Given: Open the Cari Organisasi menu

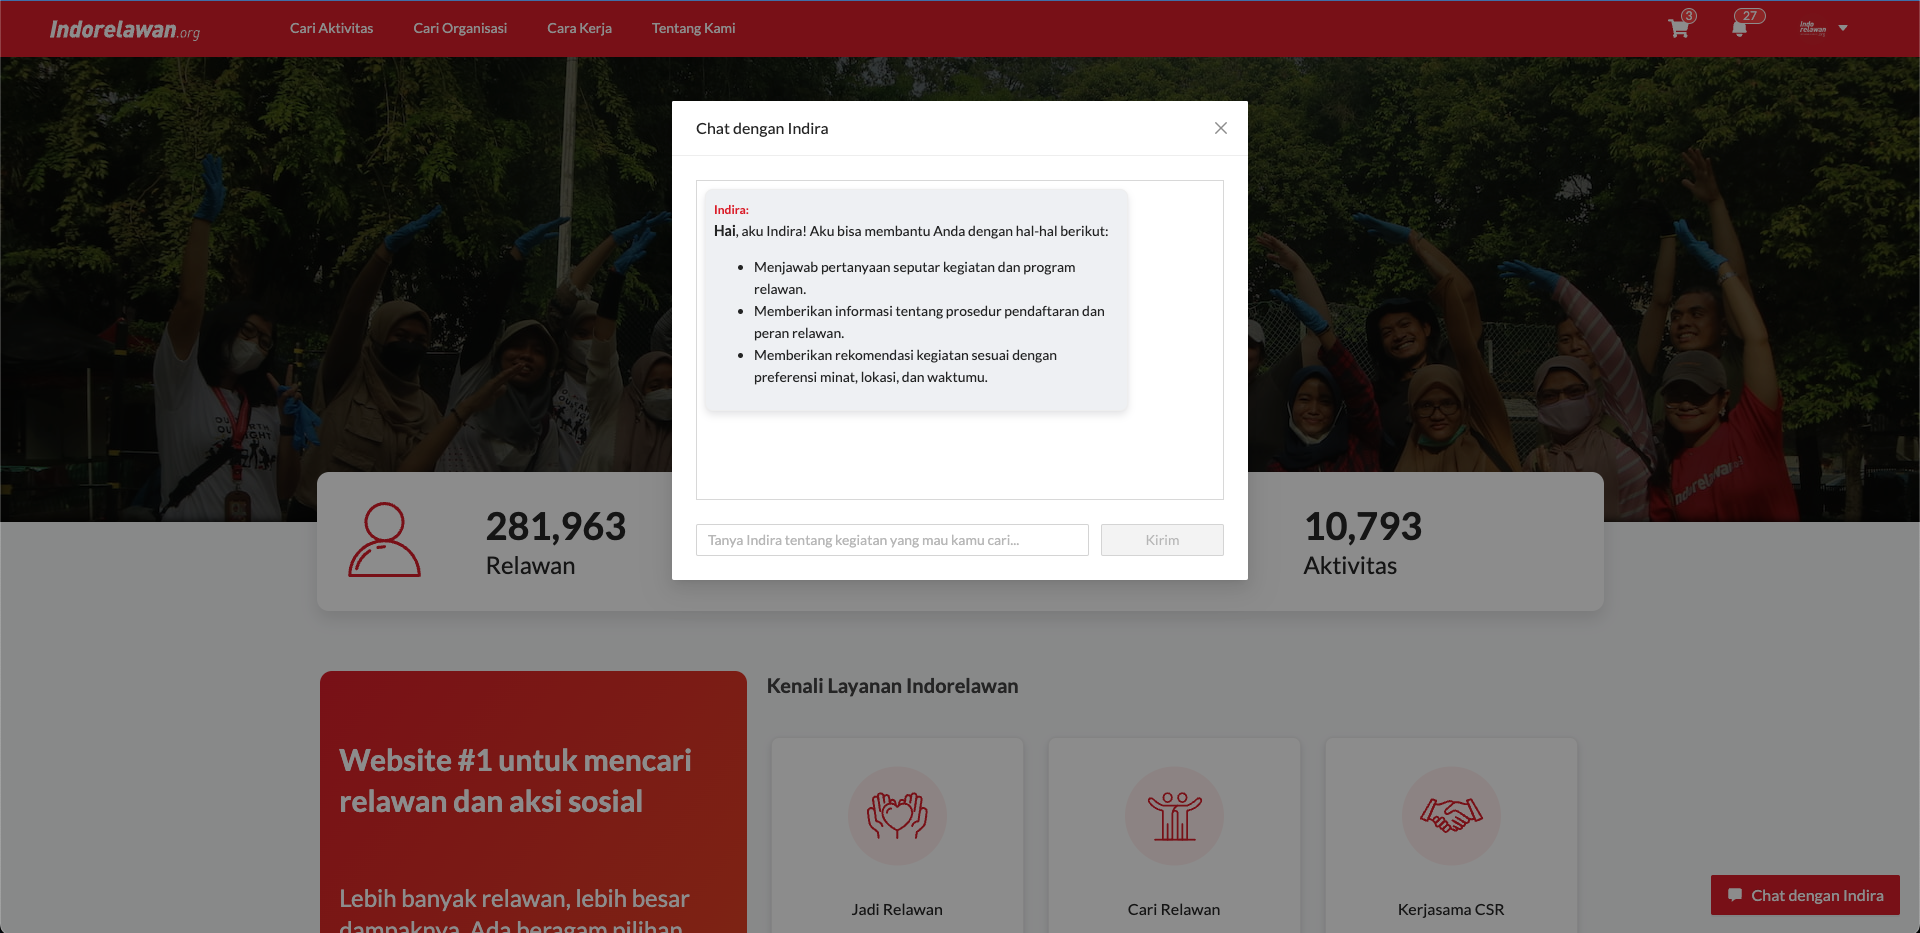Looking at the screenshot, I should coord(460,28).
